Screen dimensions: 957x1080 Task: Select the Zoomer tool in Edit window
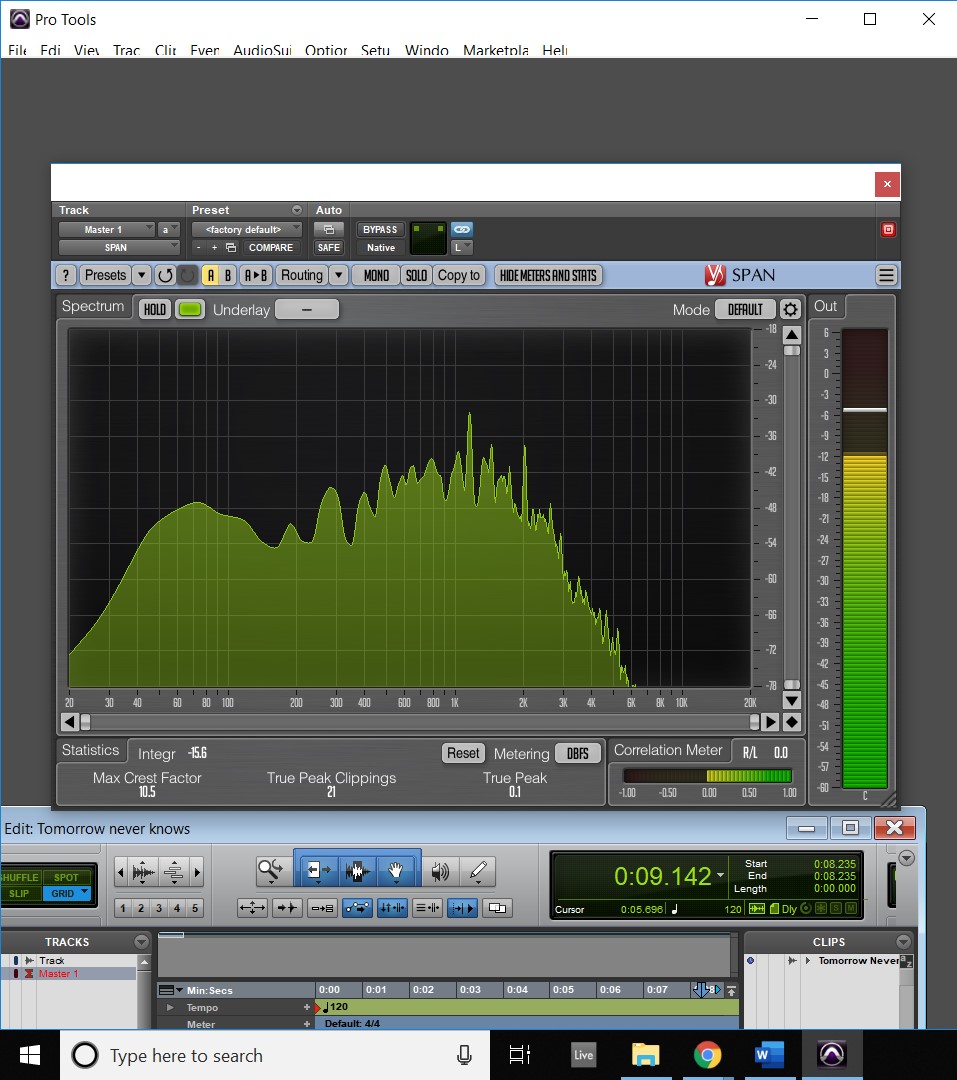270,871
